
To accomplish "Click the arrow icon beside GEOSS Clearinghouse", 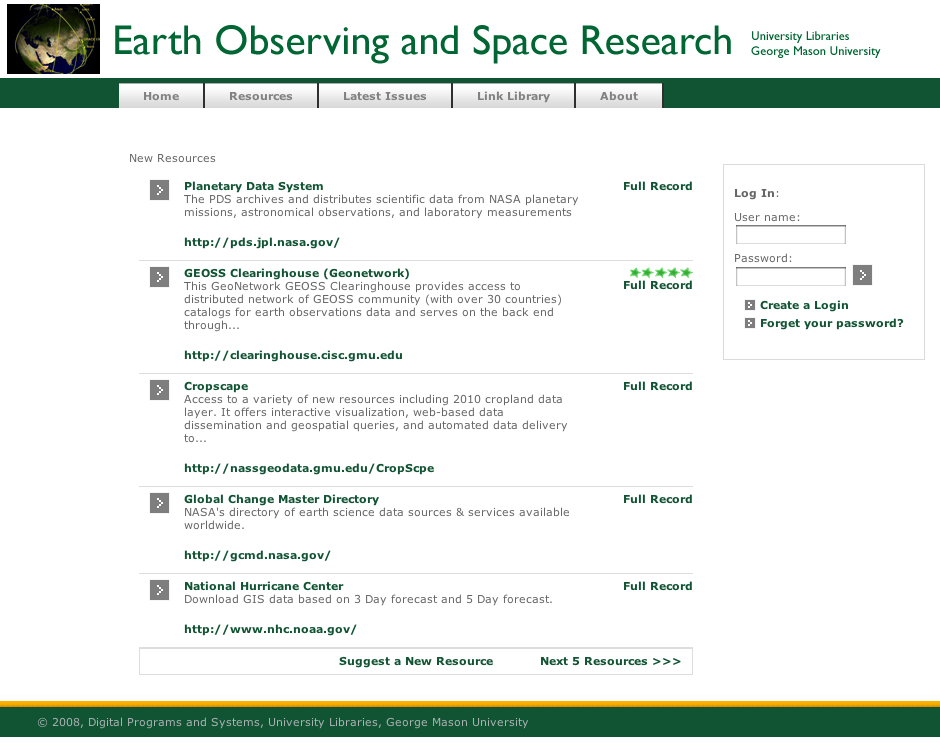I will [159, 277].
